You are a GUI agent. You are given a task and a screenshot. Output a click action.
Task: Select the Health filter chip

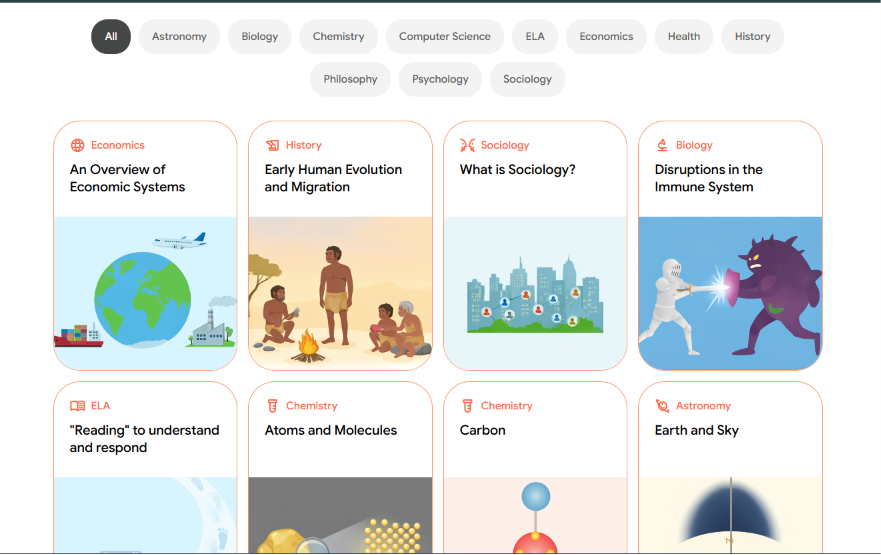point(684,37)
